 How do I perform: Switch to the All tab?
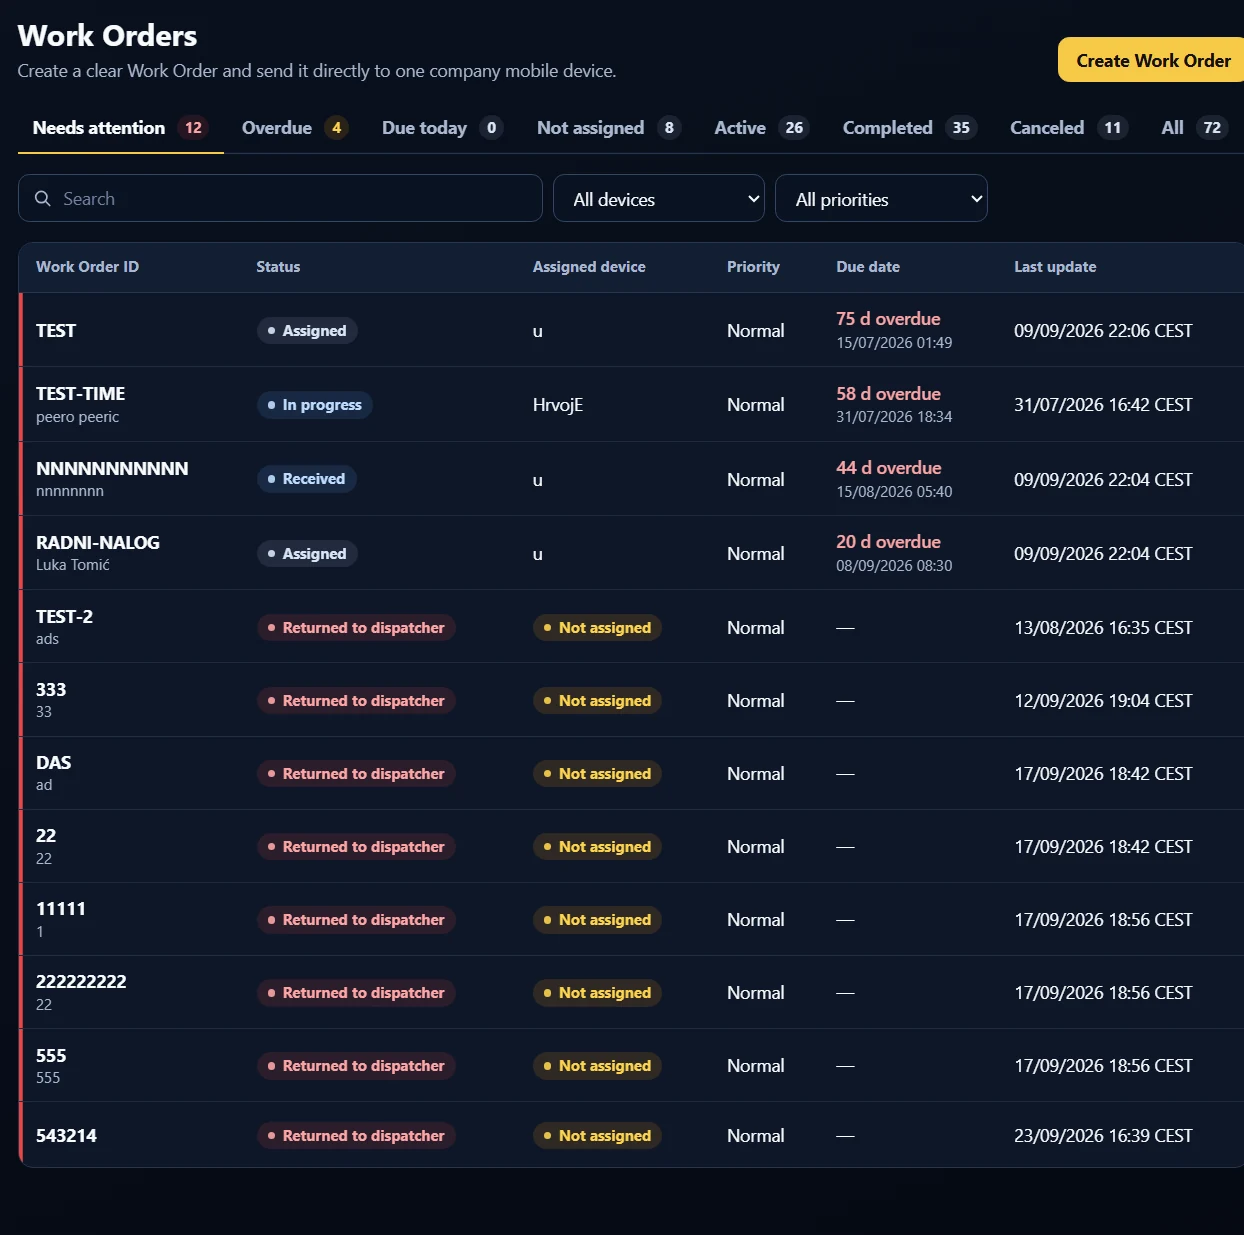tap(1193, 128)
